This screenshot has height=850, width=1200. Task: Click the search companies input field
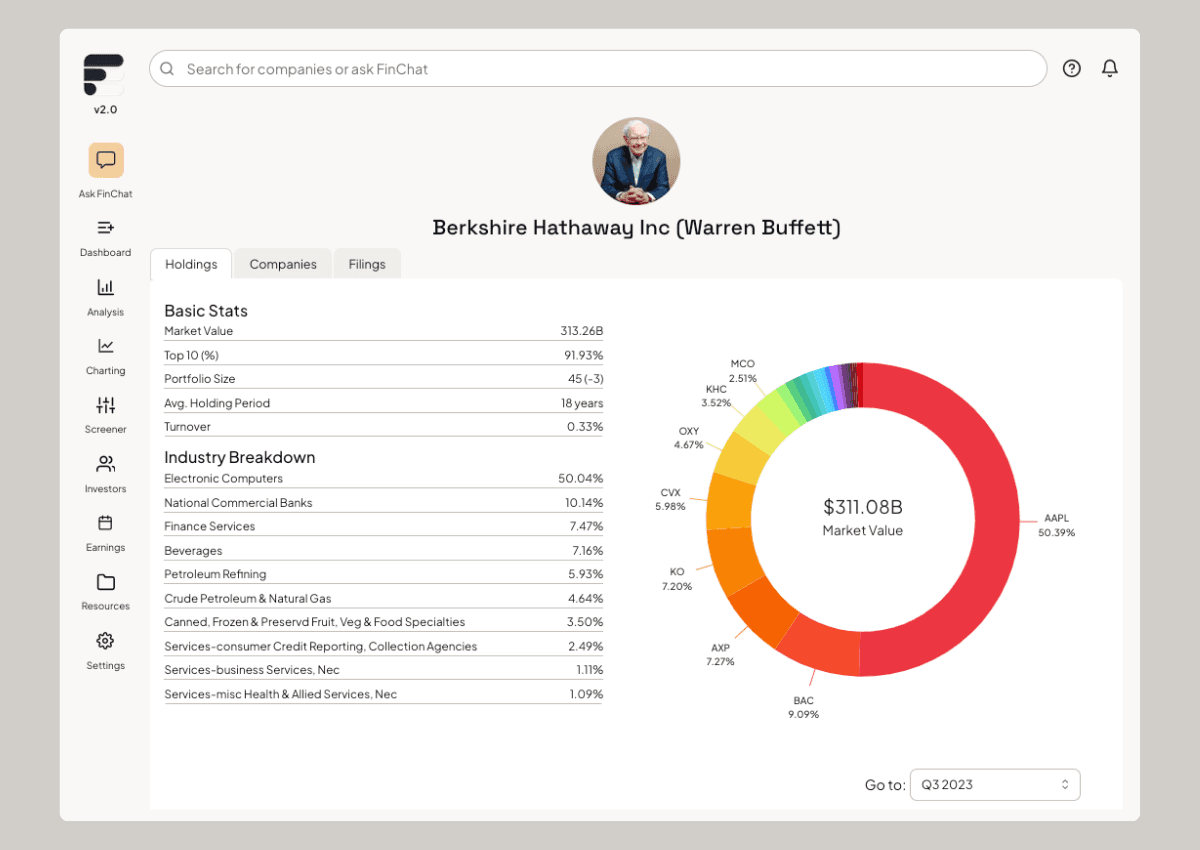(x=598, y=69)
